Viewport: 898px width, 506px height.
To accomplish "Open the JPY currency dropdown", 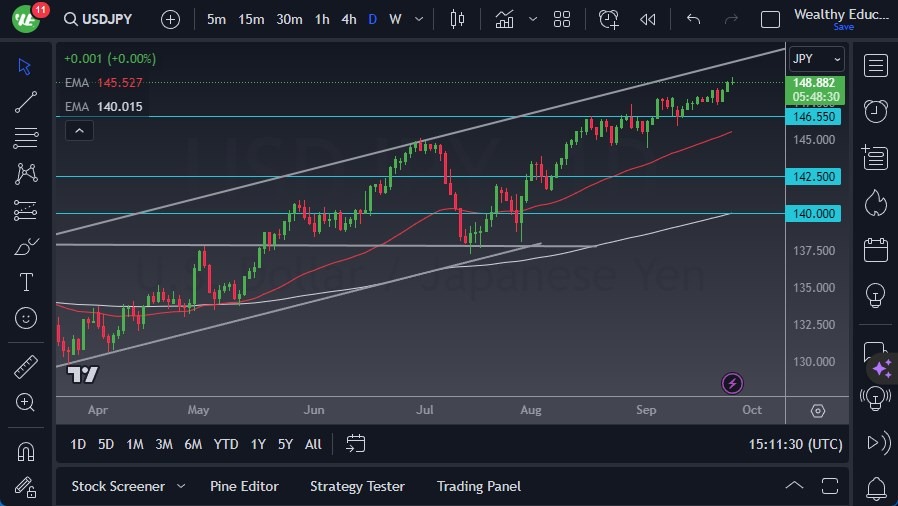I will [x=816, y=58].
